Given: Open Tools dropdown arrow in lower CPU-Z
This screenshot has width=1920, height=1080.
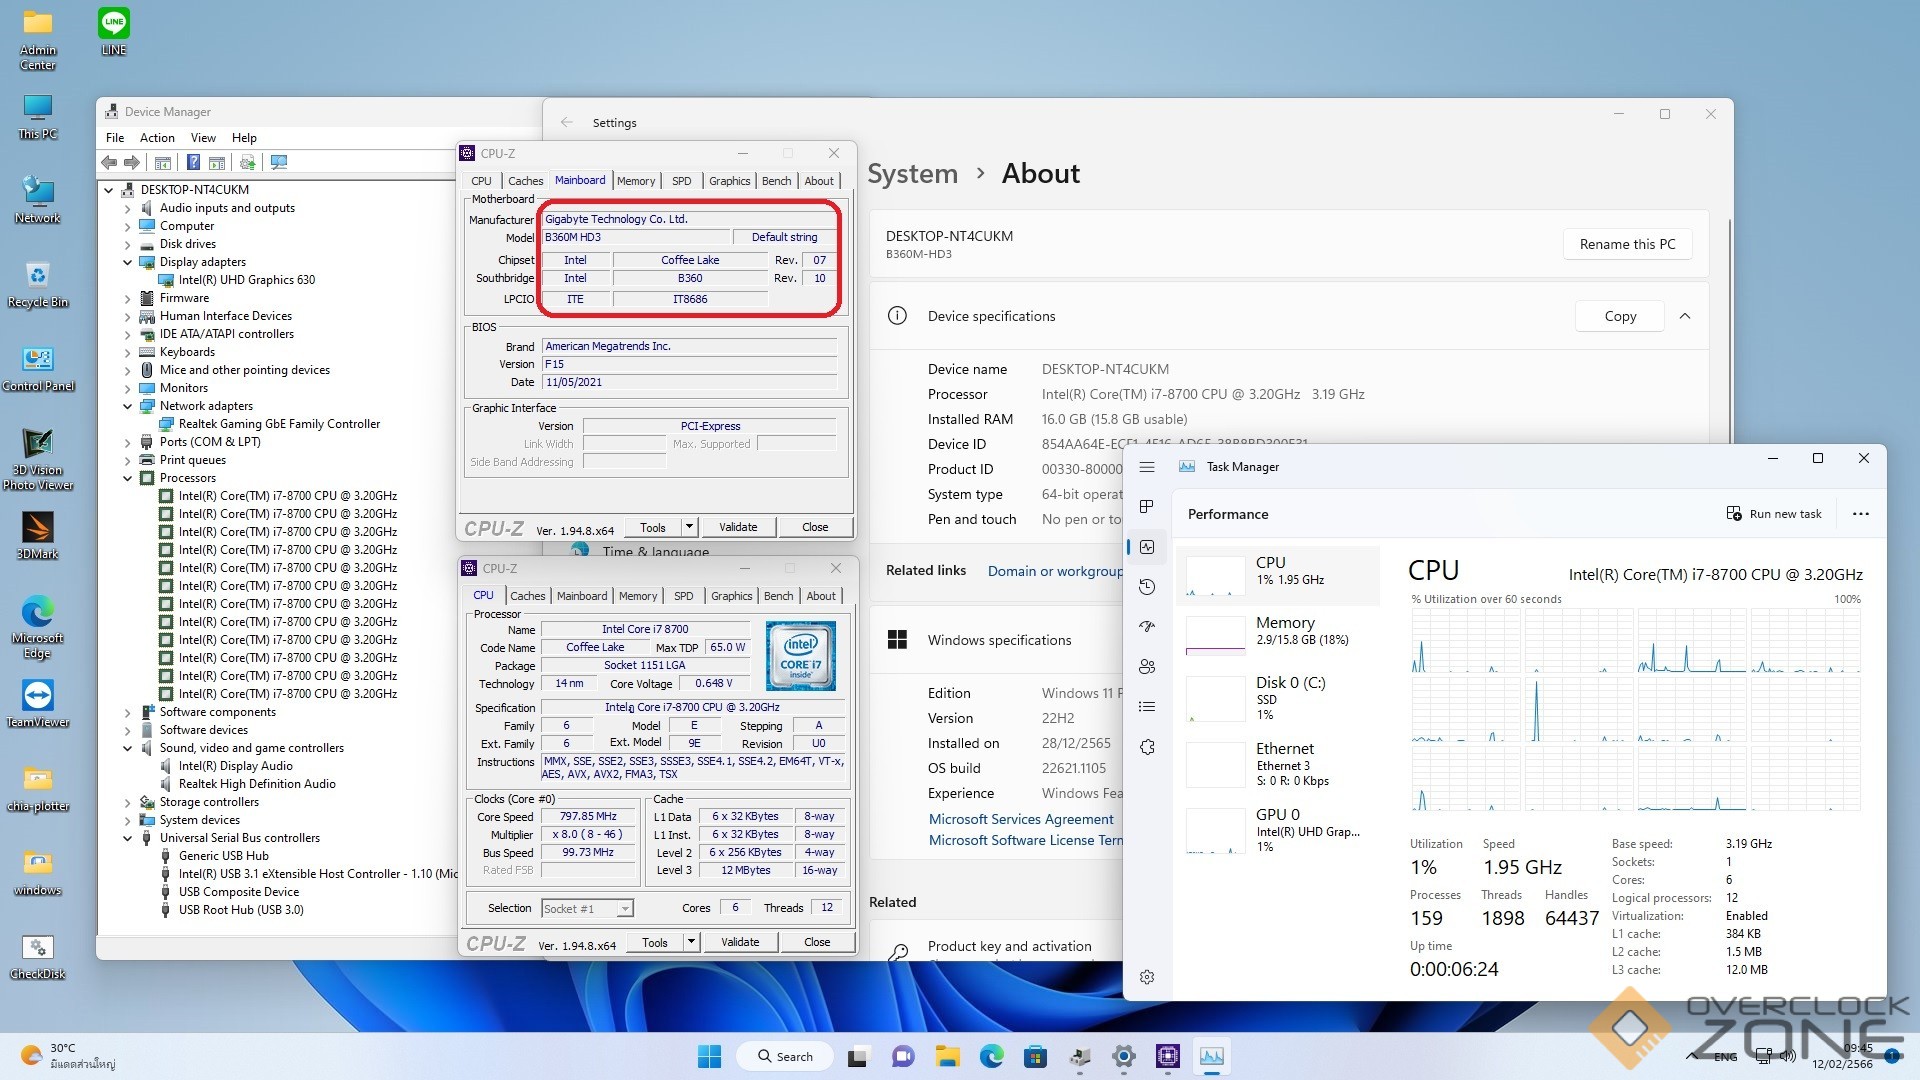Looking at the screenshot, I should 690,942.
